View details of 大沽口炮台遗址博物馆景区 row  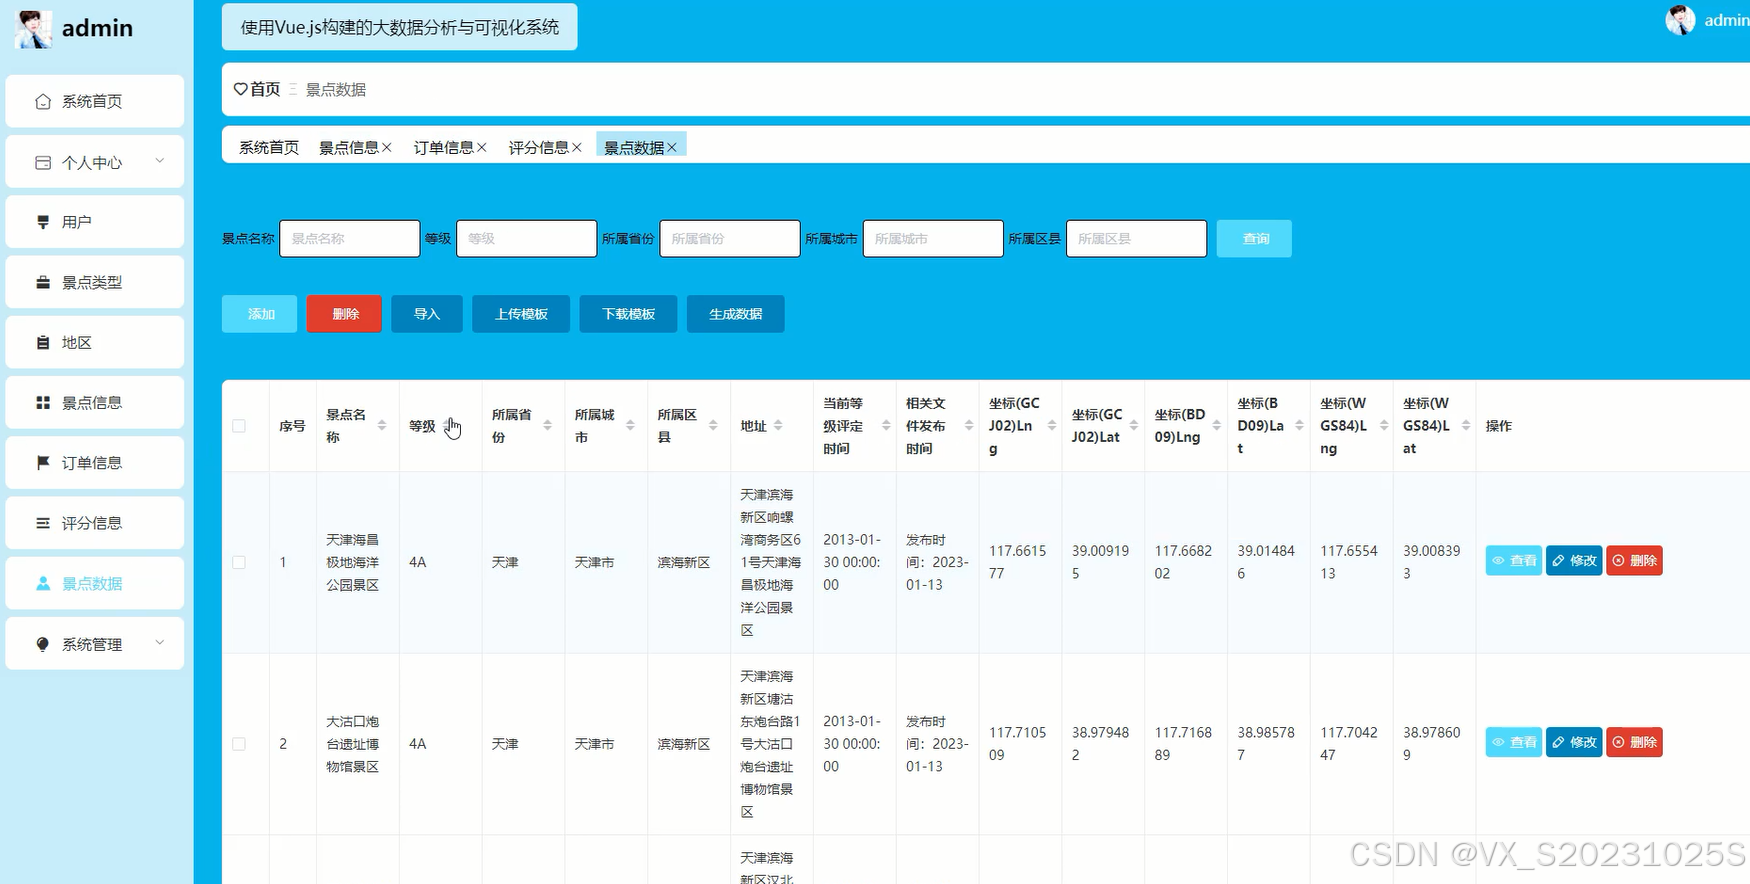pyautogui.click(x=1514, y=742)
